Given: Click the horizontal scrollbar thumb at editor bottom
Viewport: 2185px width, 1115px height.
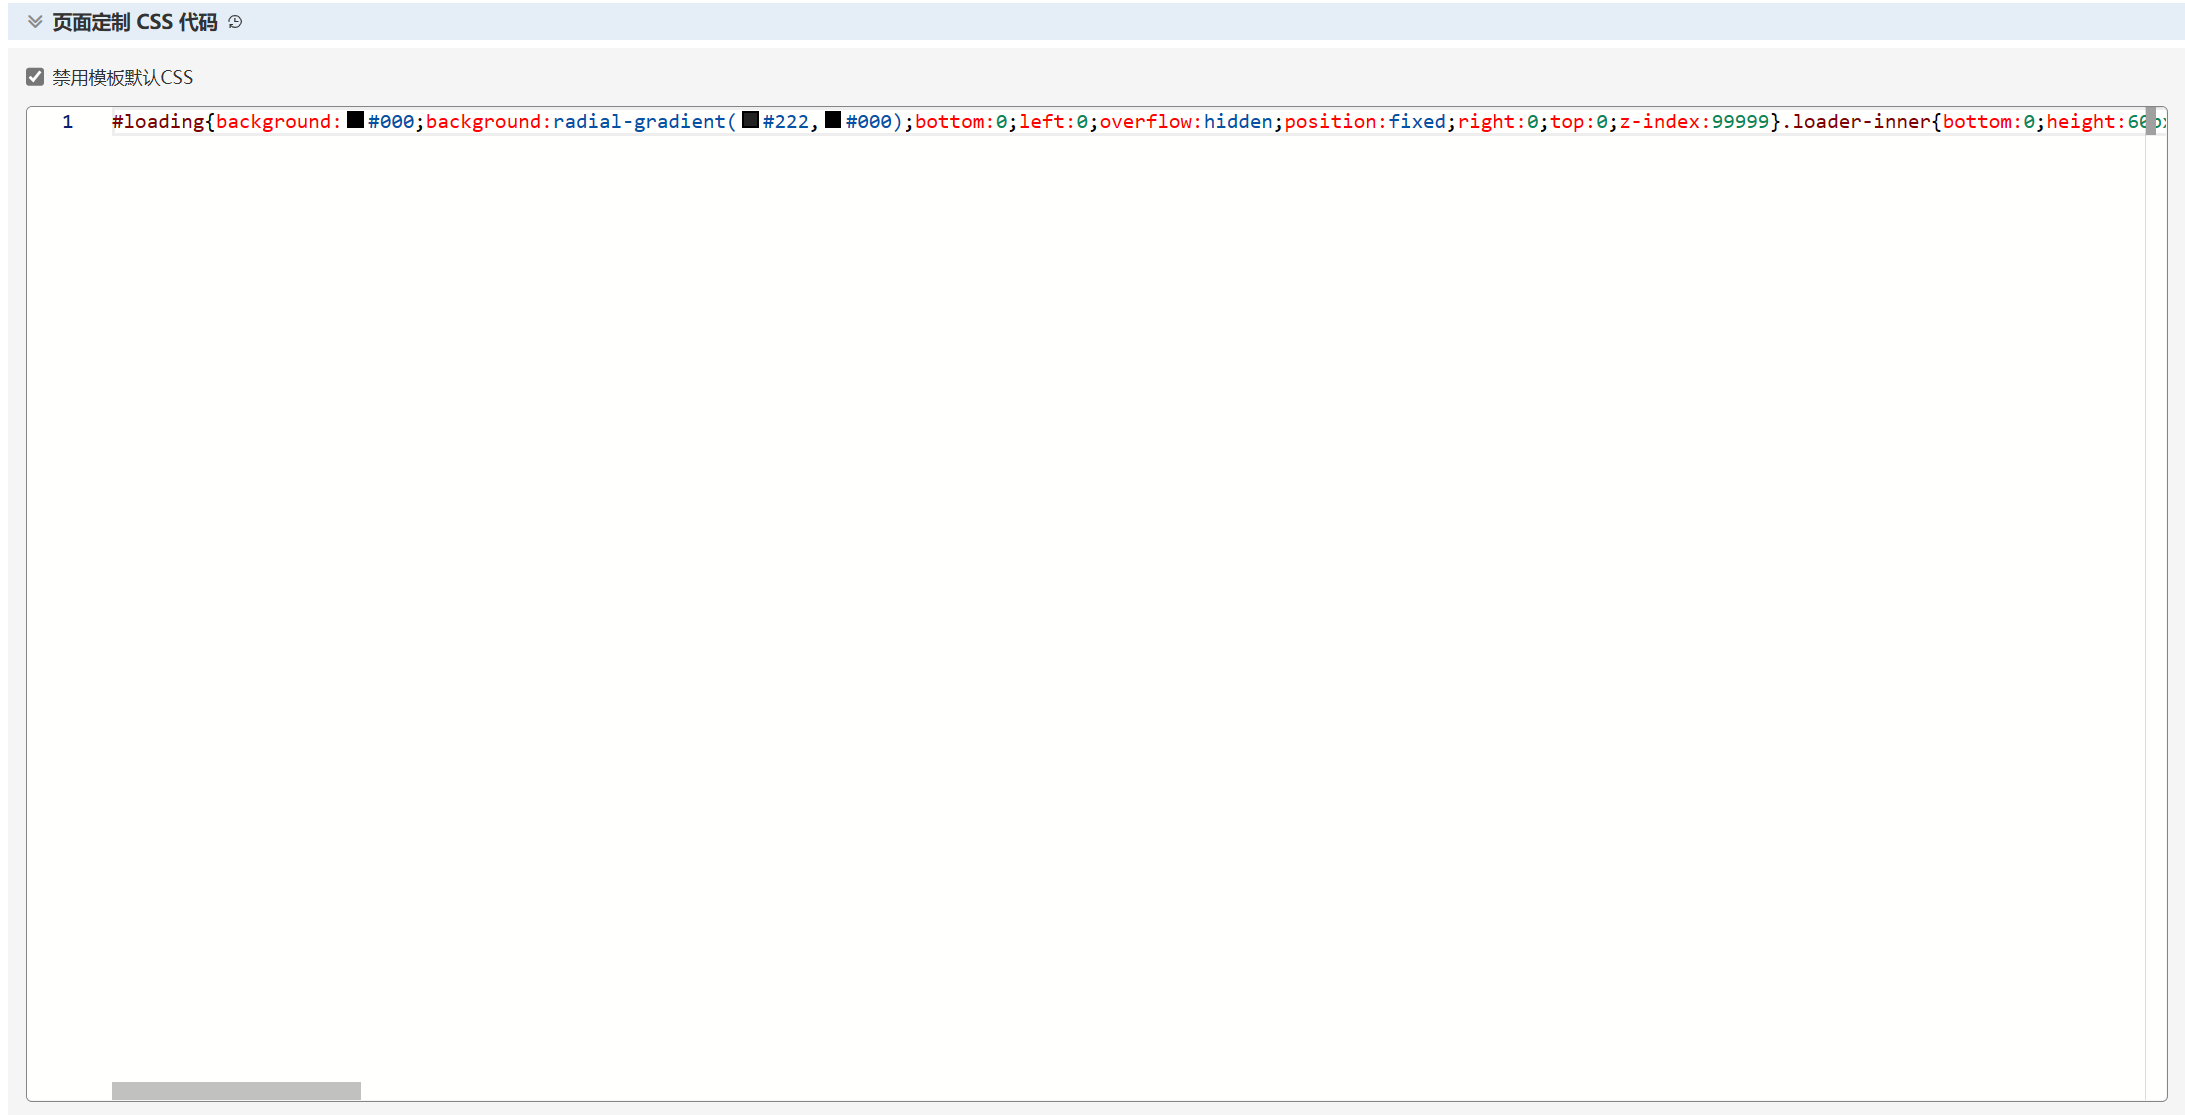Looking at the screenshot, I should coord(236,1090).
